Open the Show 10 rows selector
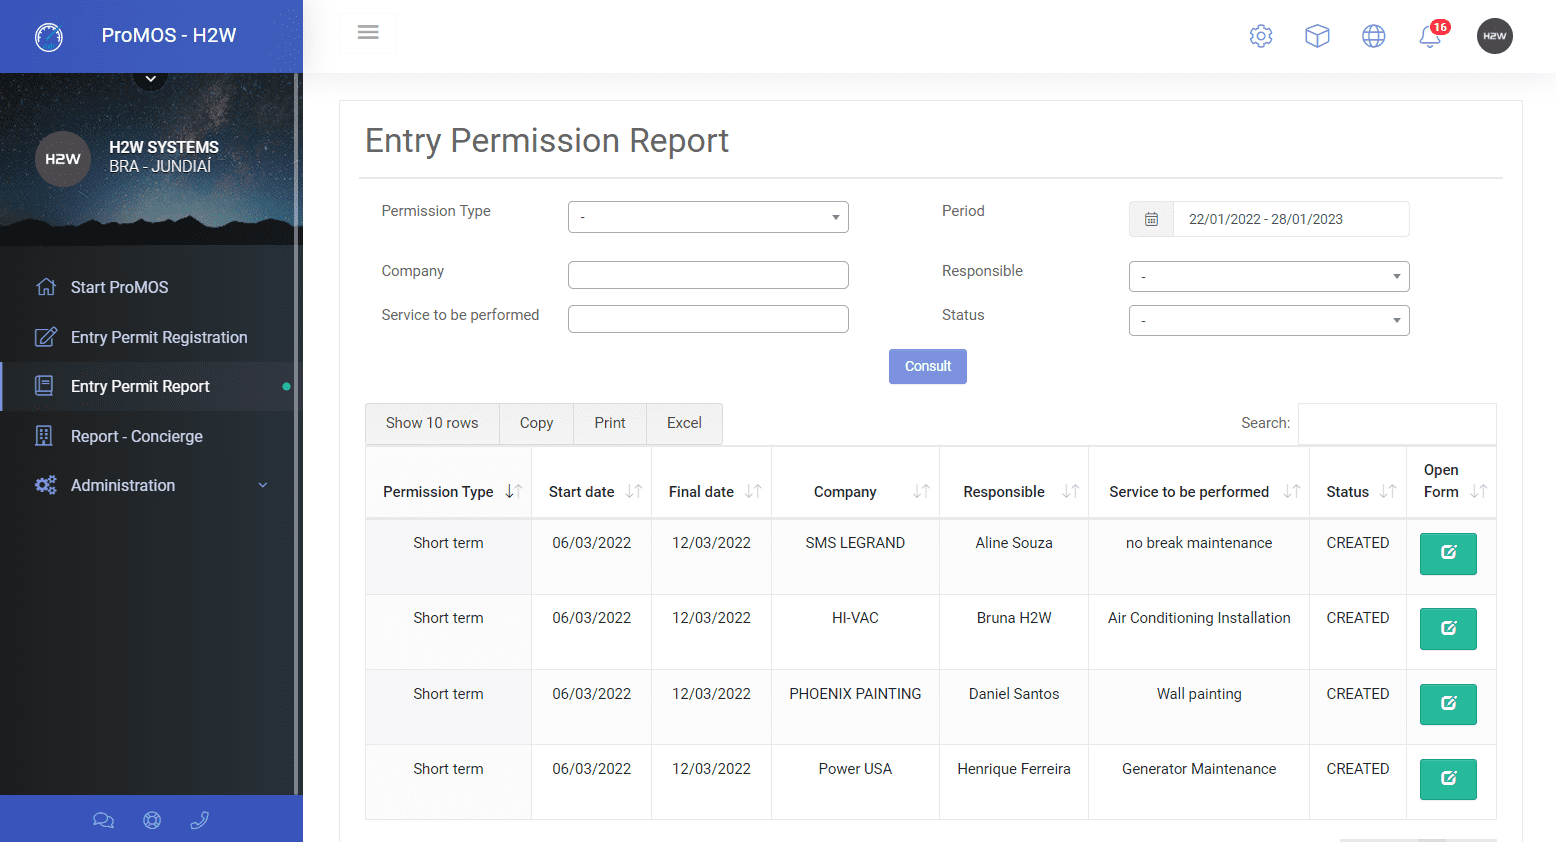This screenshot has width=1556, height=842. tap(432, 423)
